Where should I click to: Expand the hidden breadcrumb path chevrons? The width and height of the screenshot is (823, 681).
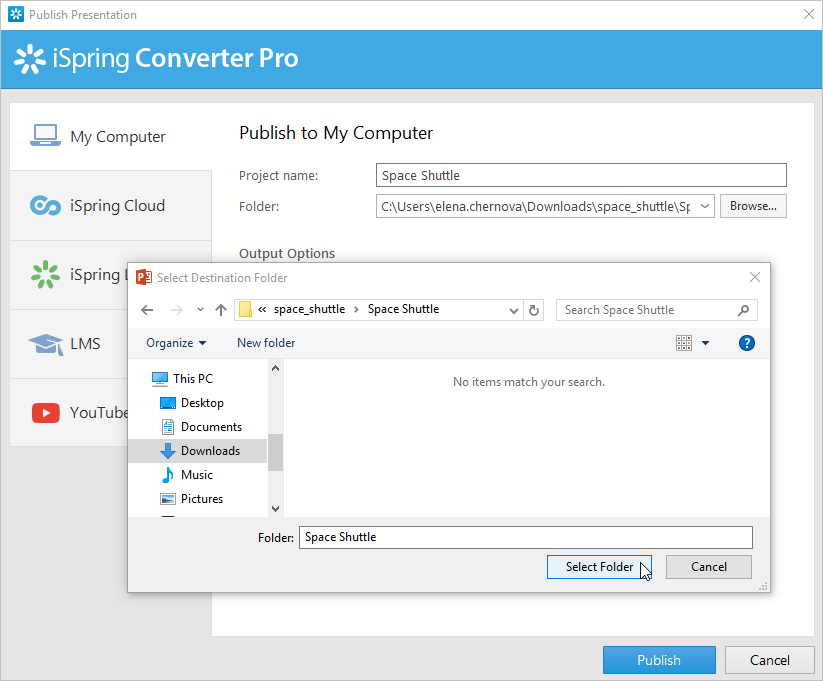[x=262, y=309]
